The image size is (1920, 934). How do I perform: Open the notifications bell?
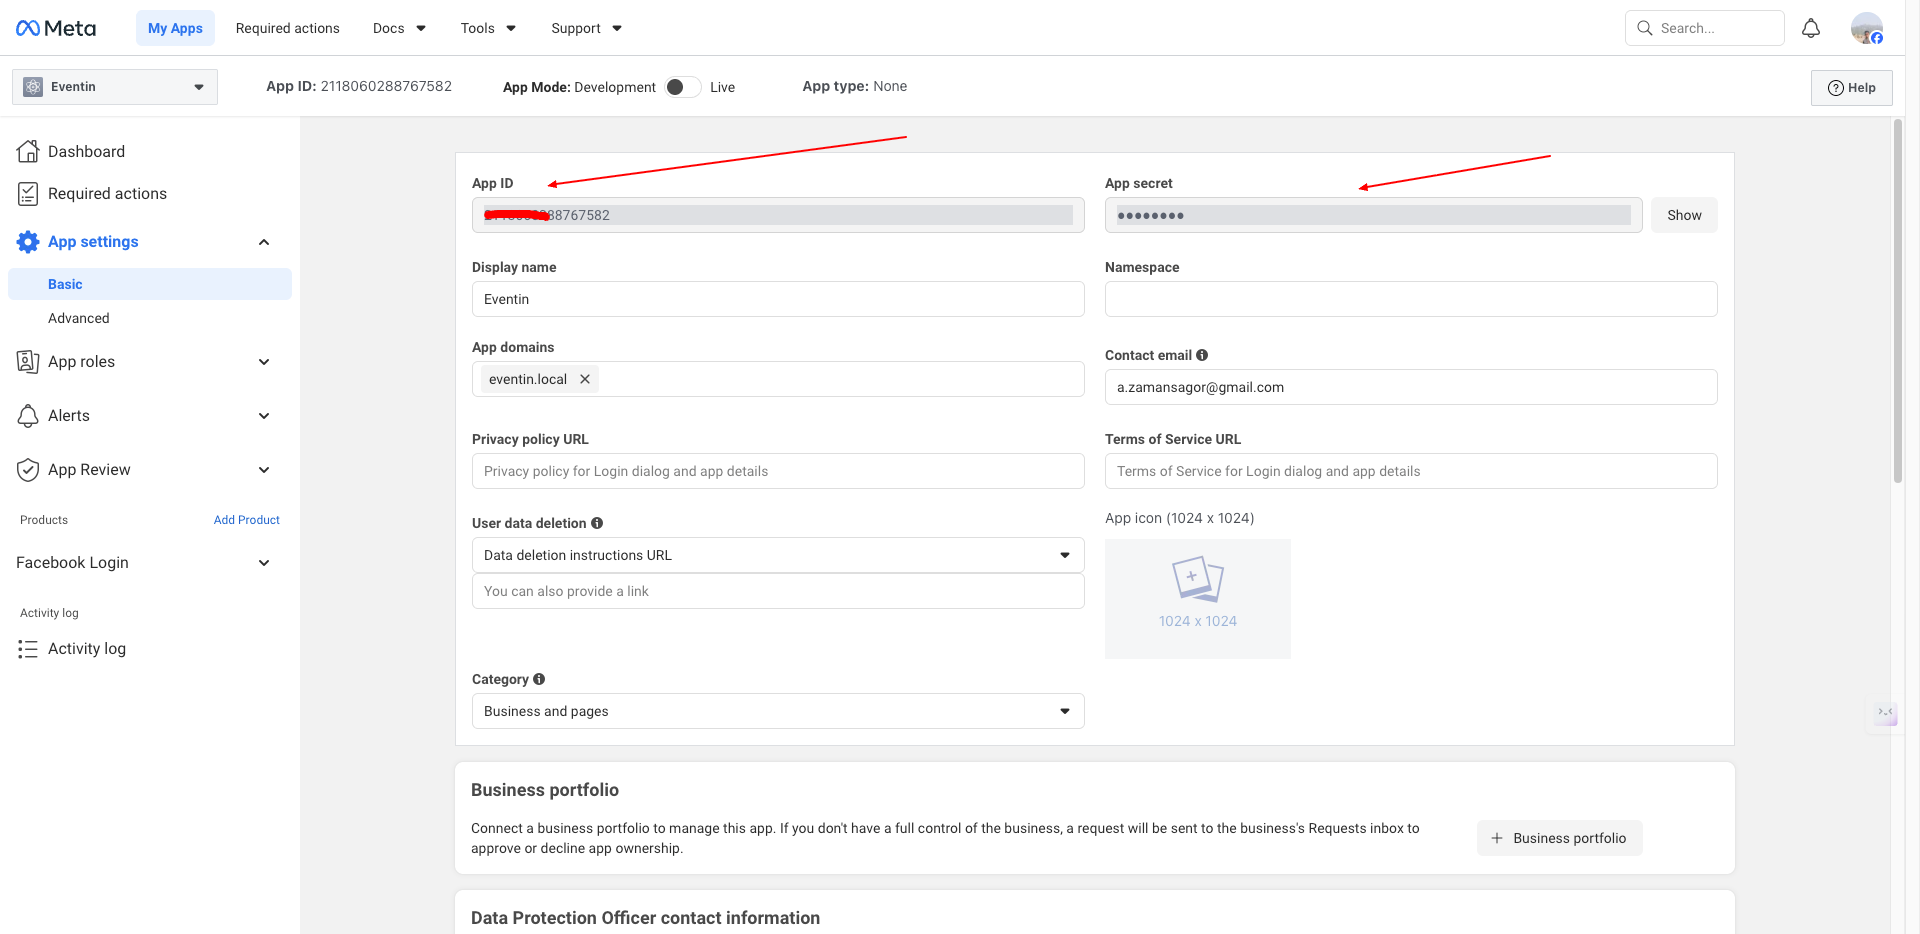[x=1810, y=28]
